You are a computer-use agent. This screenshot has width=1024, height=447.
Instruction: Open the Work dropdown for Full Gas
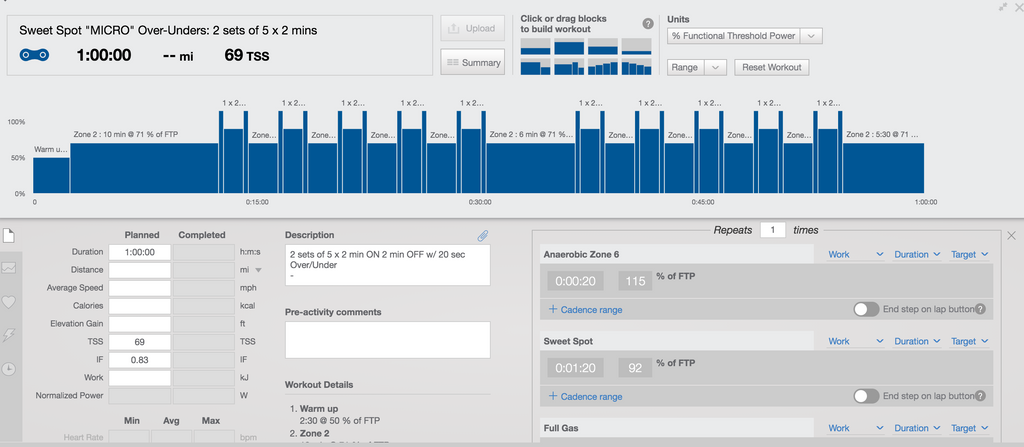(856, 428)
